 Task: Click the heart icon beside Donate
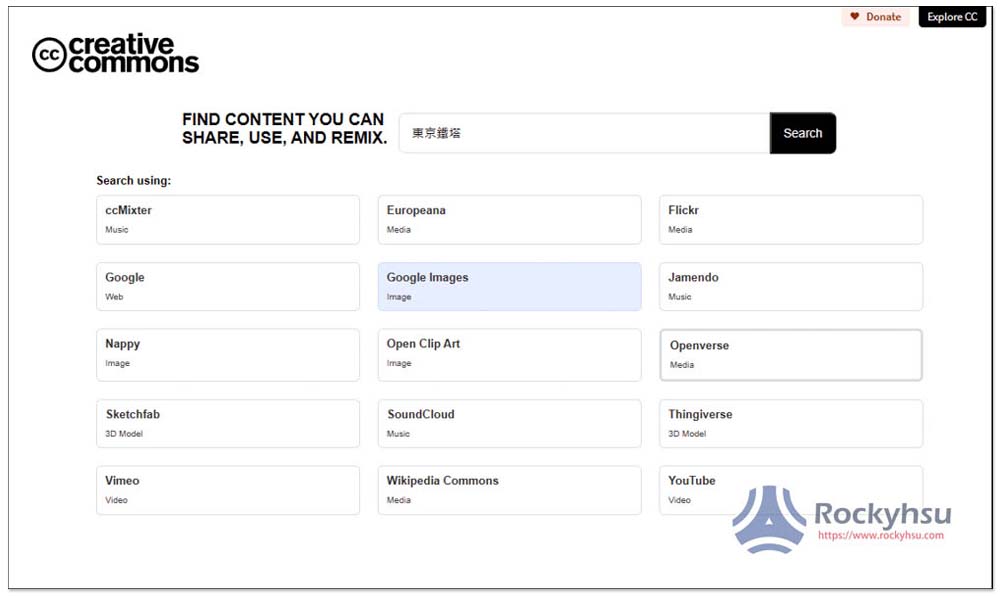click(x=856, y=16)
